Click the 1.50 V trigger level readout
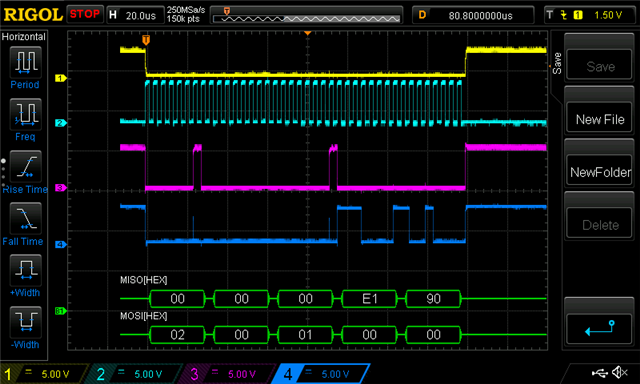The image size is (640, 384). 608,15
